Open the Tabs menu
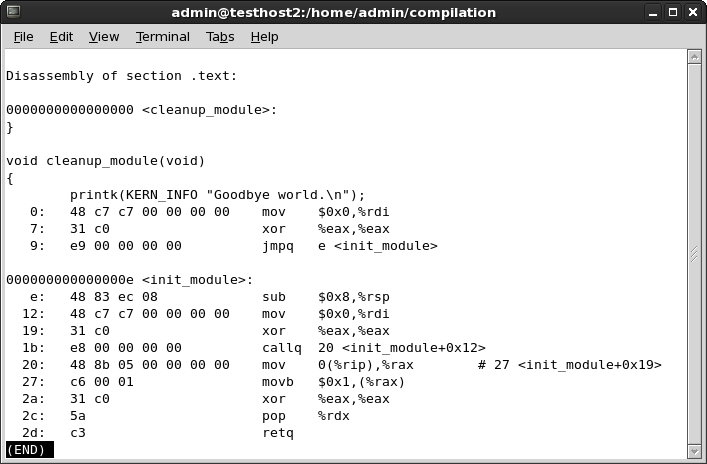This screenshot has width=707, height=464. (x=220, y=37)
